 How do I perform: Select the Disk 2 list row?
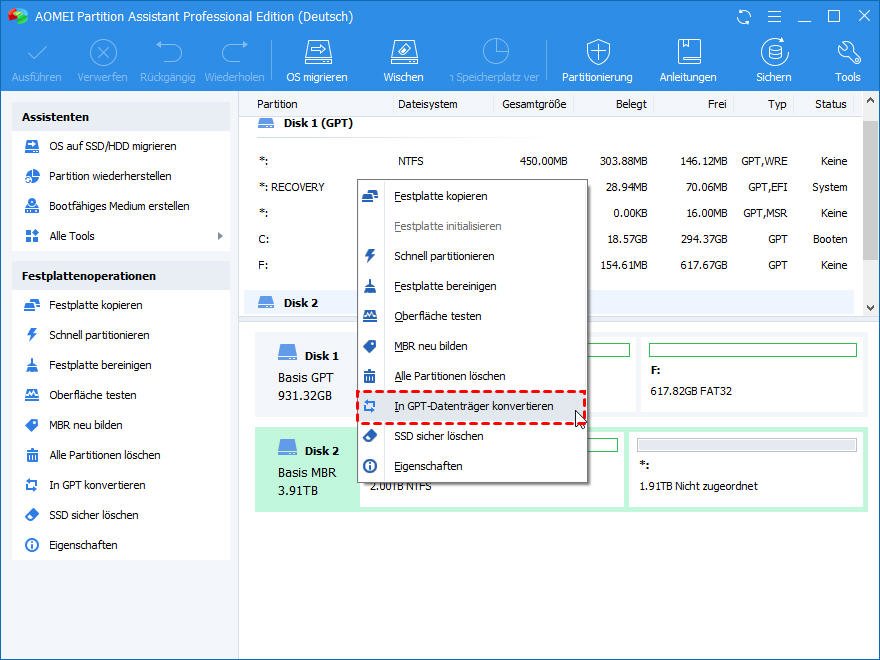click(549, 303)
